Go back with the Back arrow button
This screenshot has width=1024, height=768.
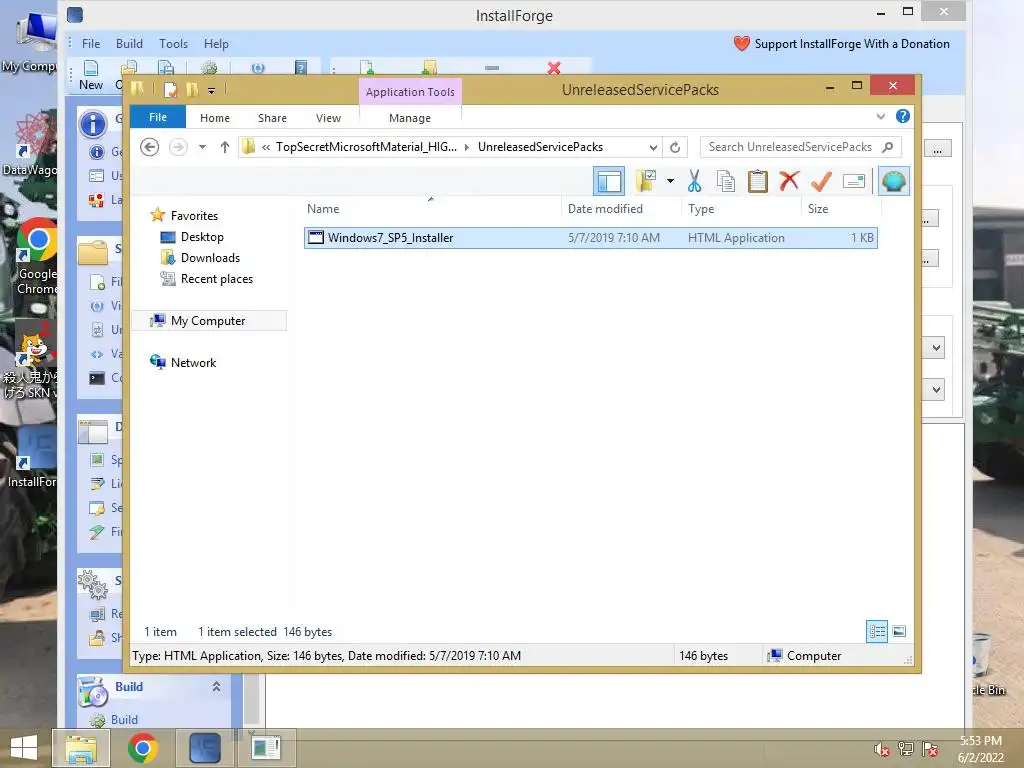(150, 147)
